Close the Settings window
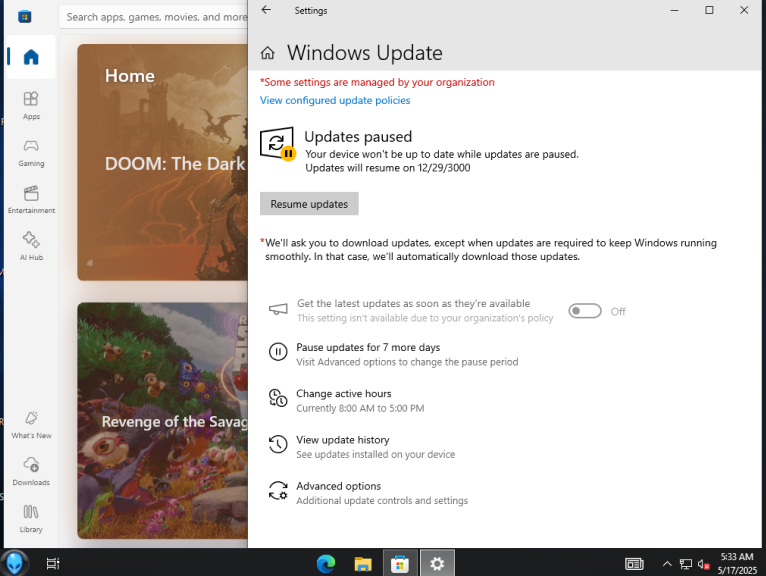 point(744,10)
